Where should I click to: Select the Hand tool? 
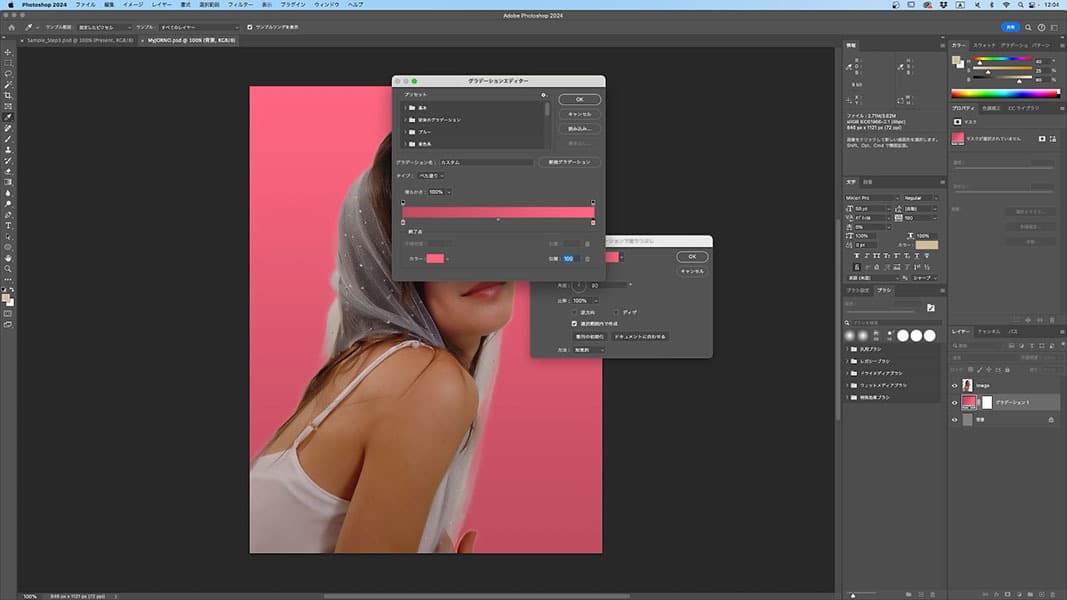(x=8, y=258)
